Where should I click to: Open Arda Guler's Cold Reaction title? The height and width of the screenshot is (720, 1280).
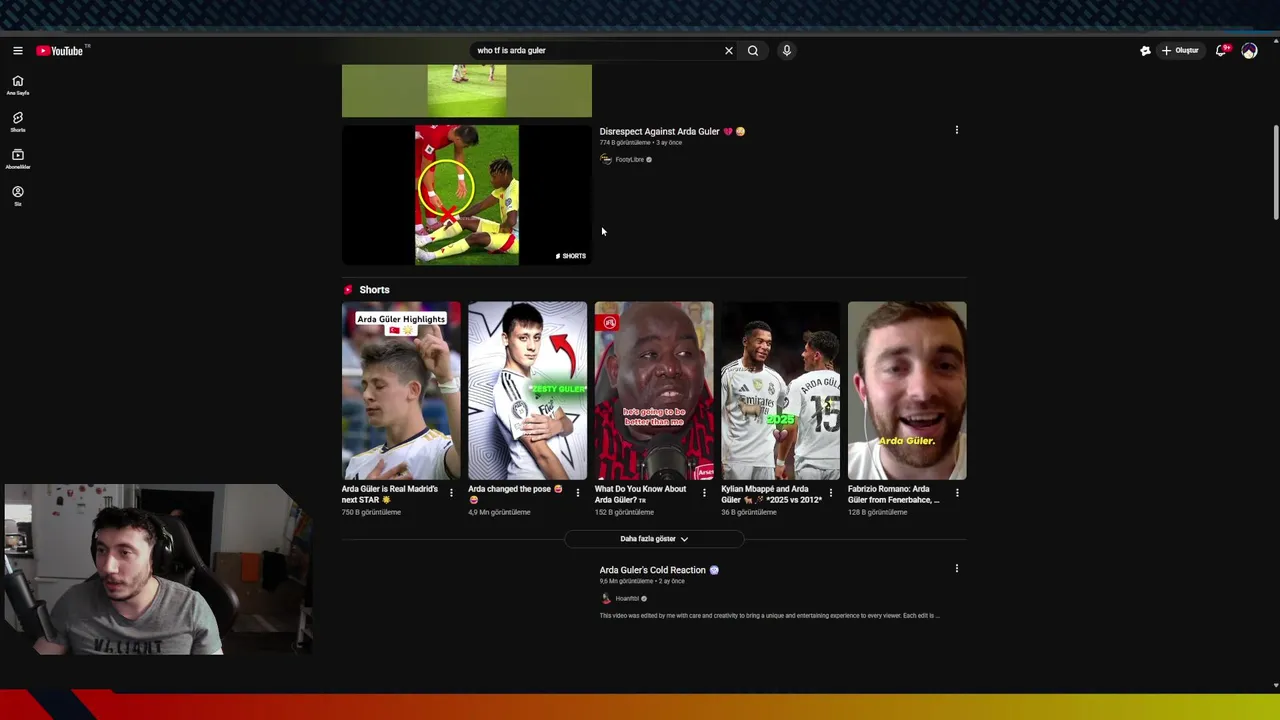659,570
